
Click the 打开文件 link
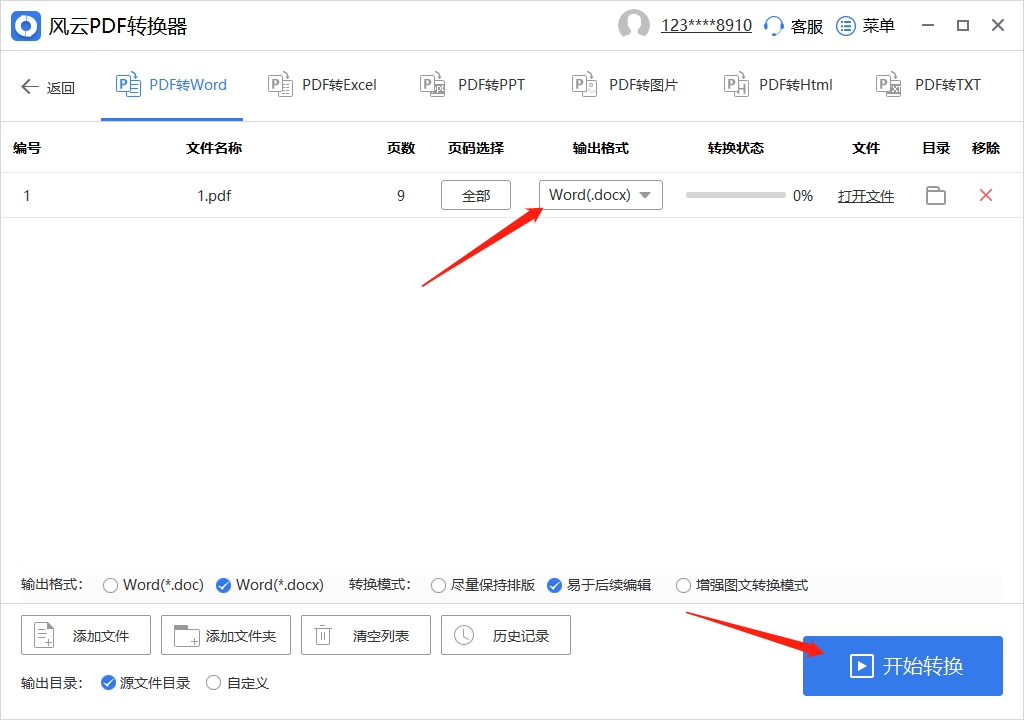866,196
